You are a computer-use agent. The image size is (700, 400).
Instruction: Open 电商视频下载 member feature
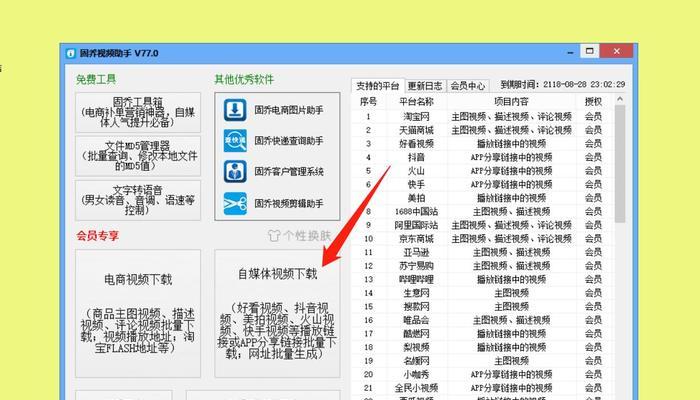pos(138,313)
